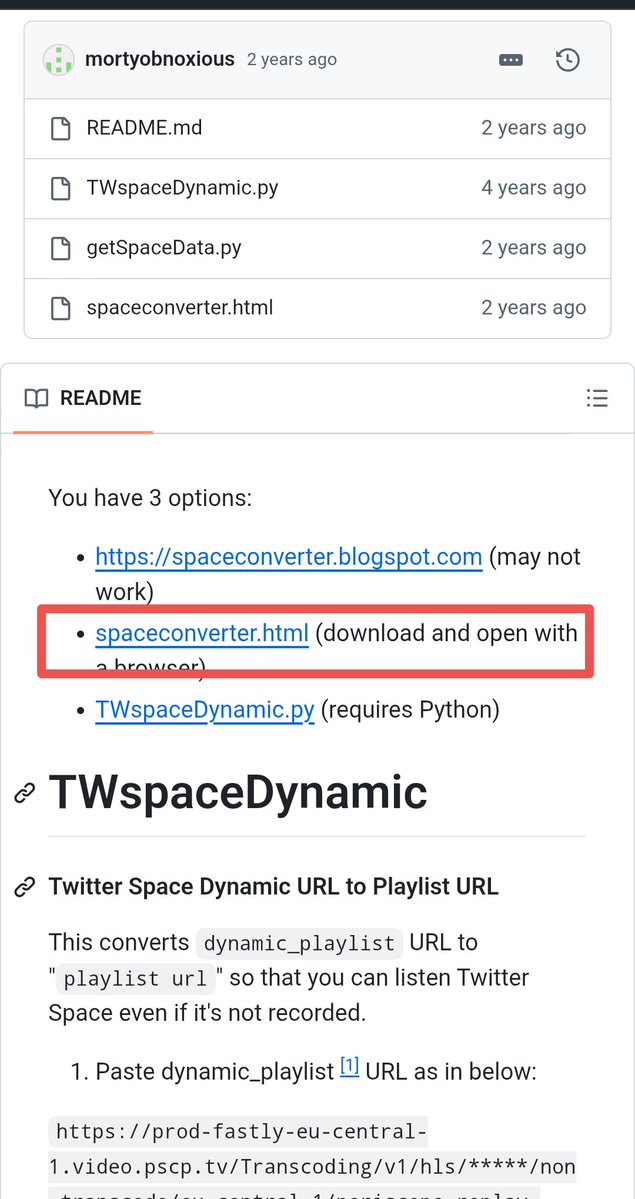
Task: Click the README.md file icon
Action: 60,128
